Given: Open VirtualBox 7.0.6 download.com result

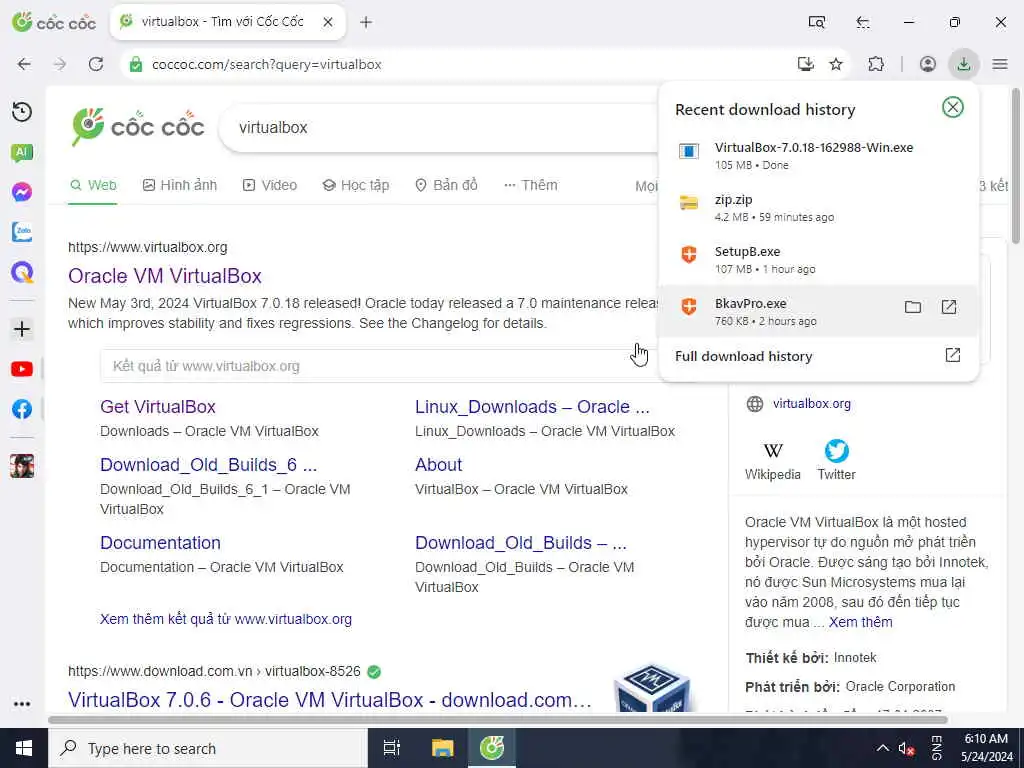Looking at the screenshot, I should (330, 700).
